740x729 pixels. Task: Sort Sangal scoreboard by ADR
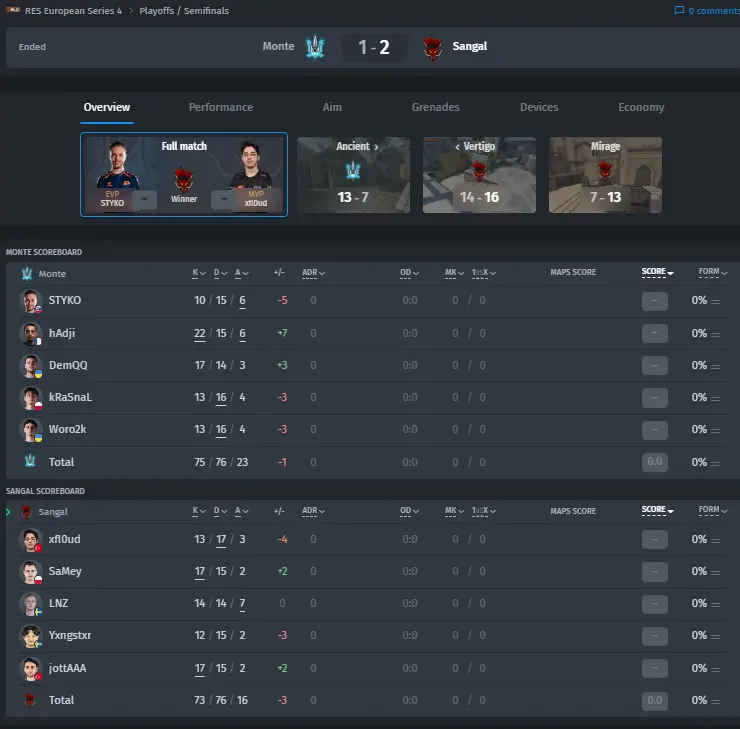313,511
